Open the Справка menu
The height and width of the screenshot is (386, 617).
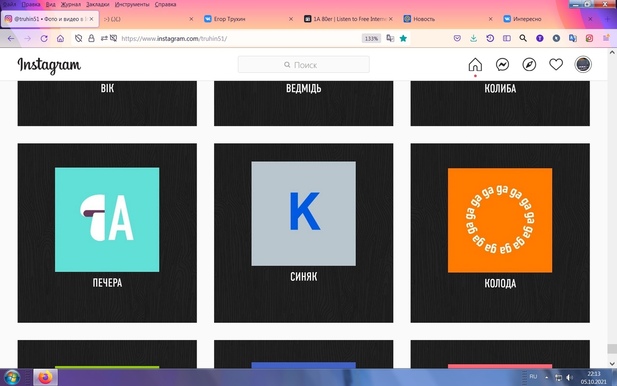point(165,4)
